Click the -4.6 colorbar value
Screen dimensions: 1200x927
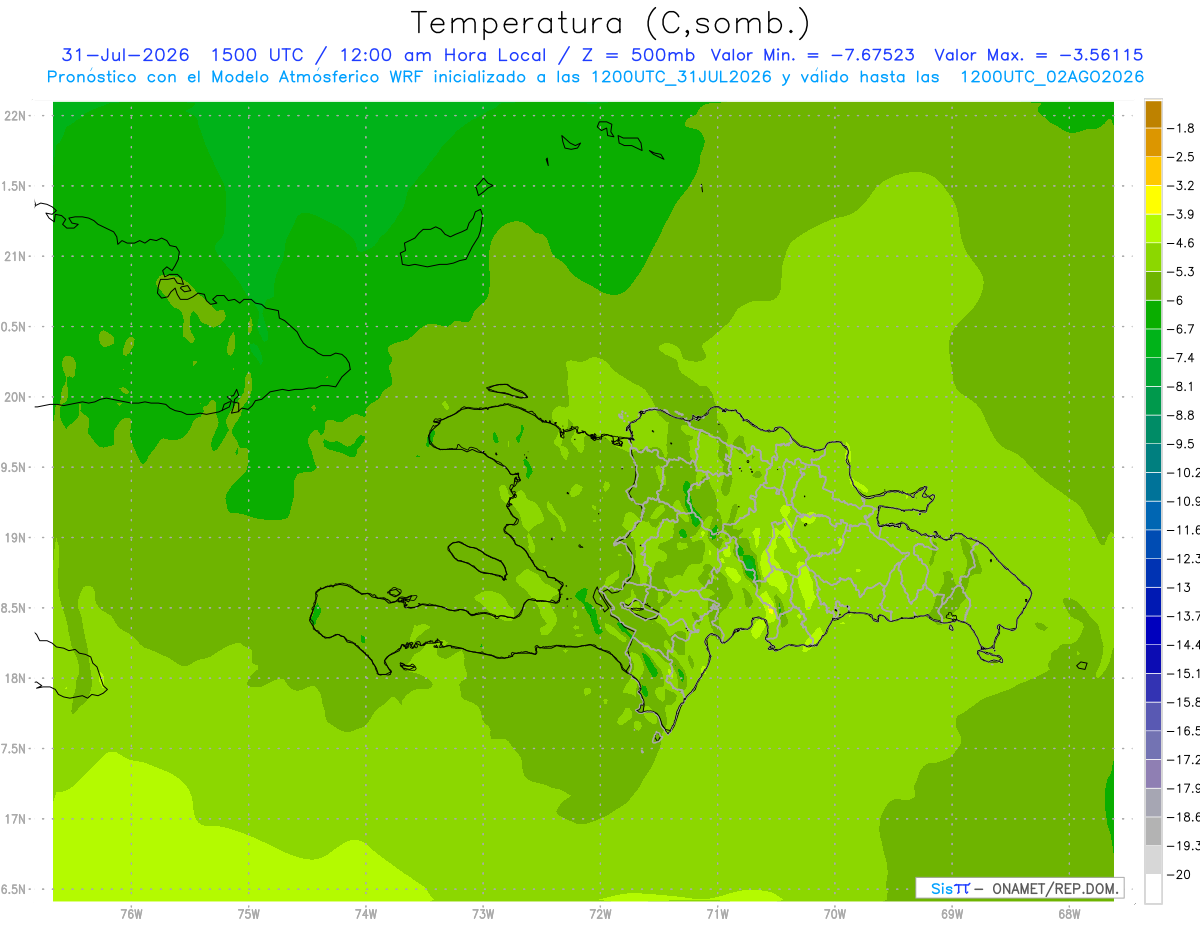tap(1182, 243)
